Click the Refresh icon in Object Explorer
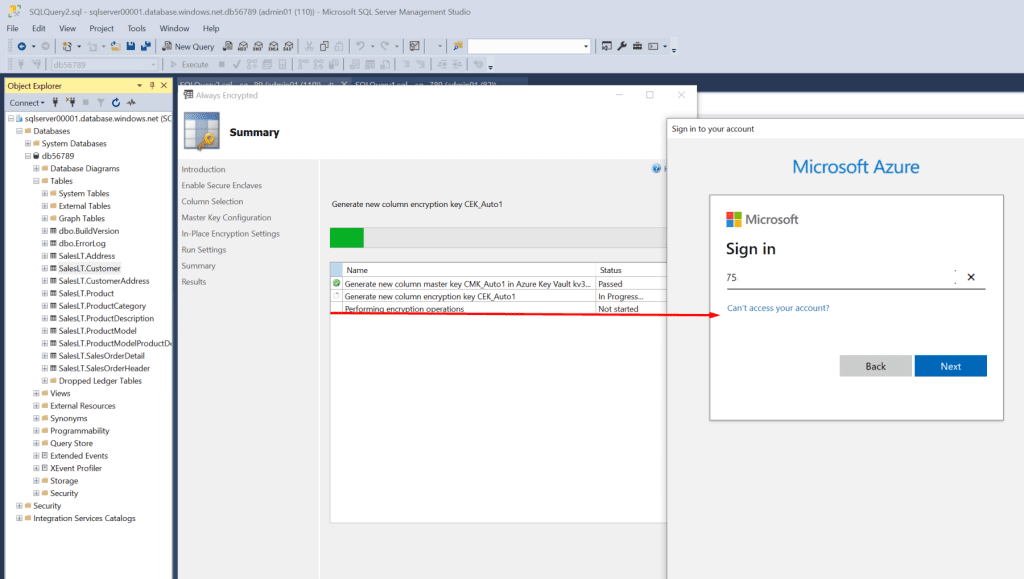This screenshot has height=579, width=1024. click(116, 102)
